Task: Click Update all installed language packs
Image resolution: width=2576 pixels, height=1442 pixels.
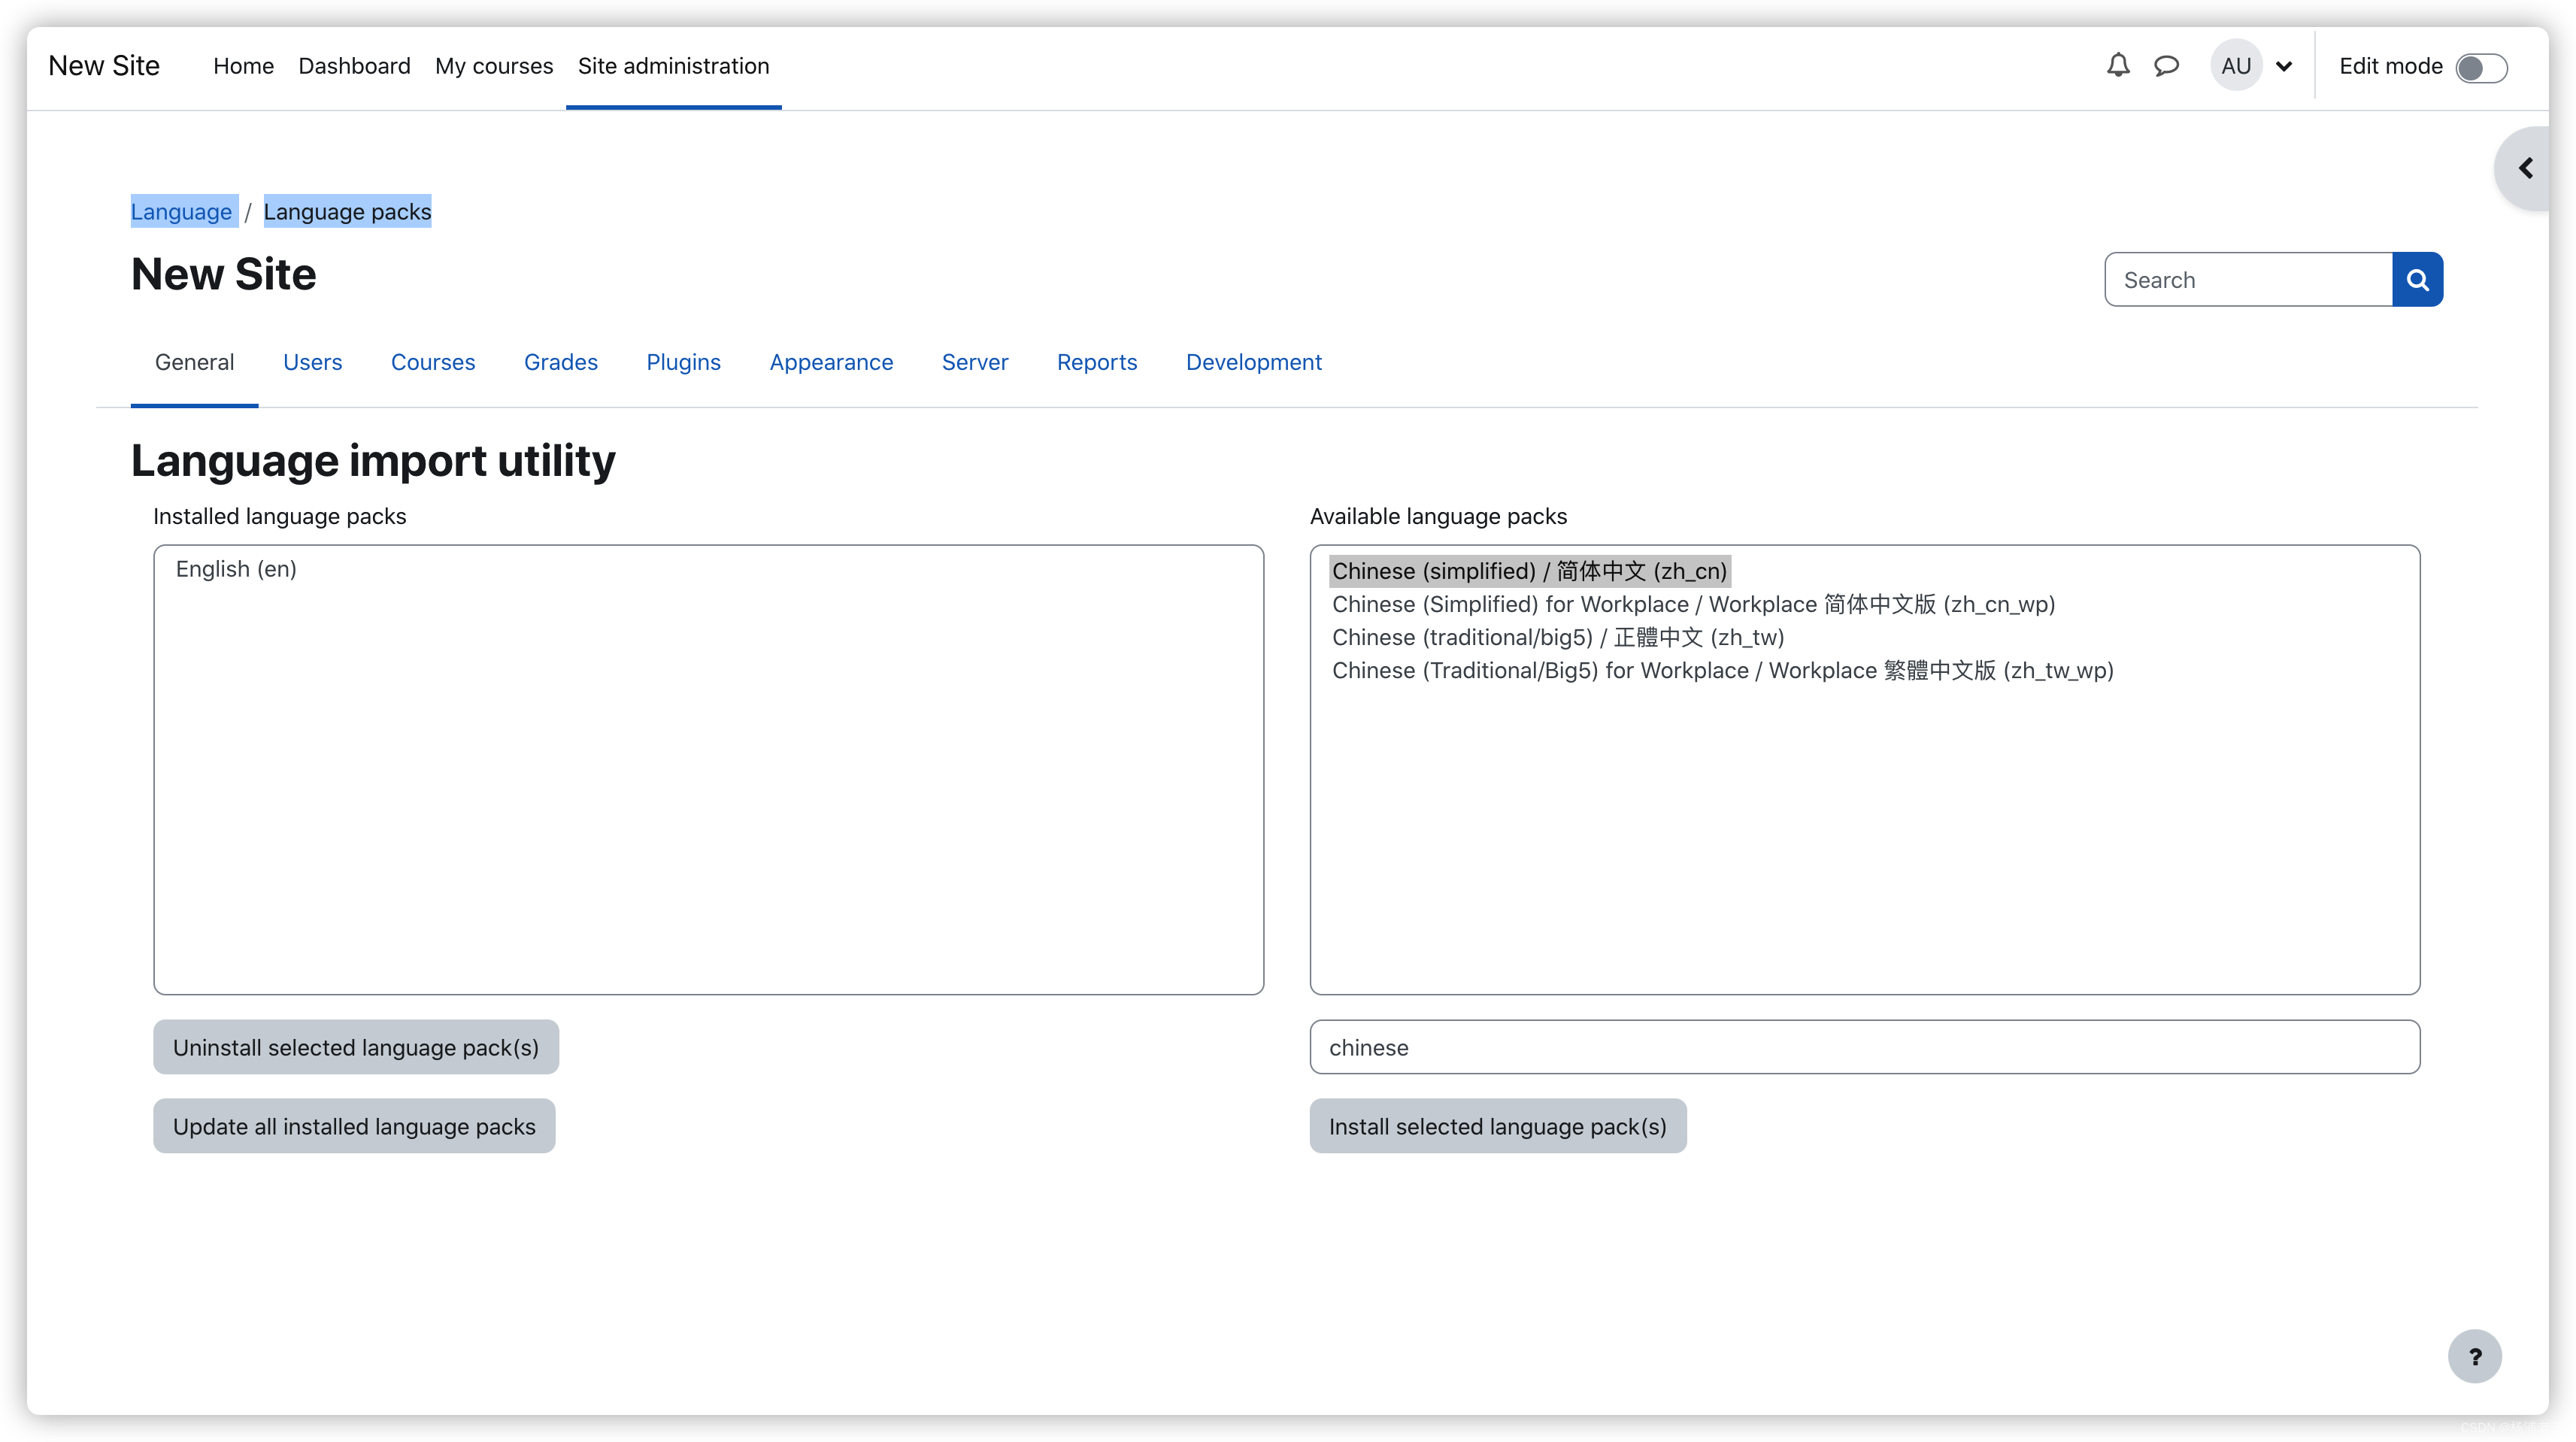Action: click(x=354, y=1125)
